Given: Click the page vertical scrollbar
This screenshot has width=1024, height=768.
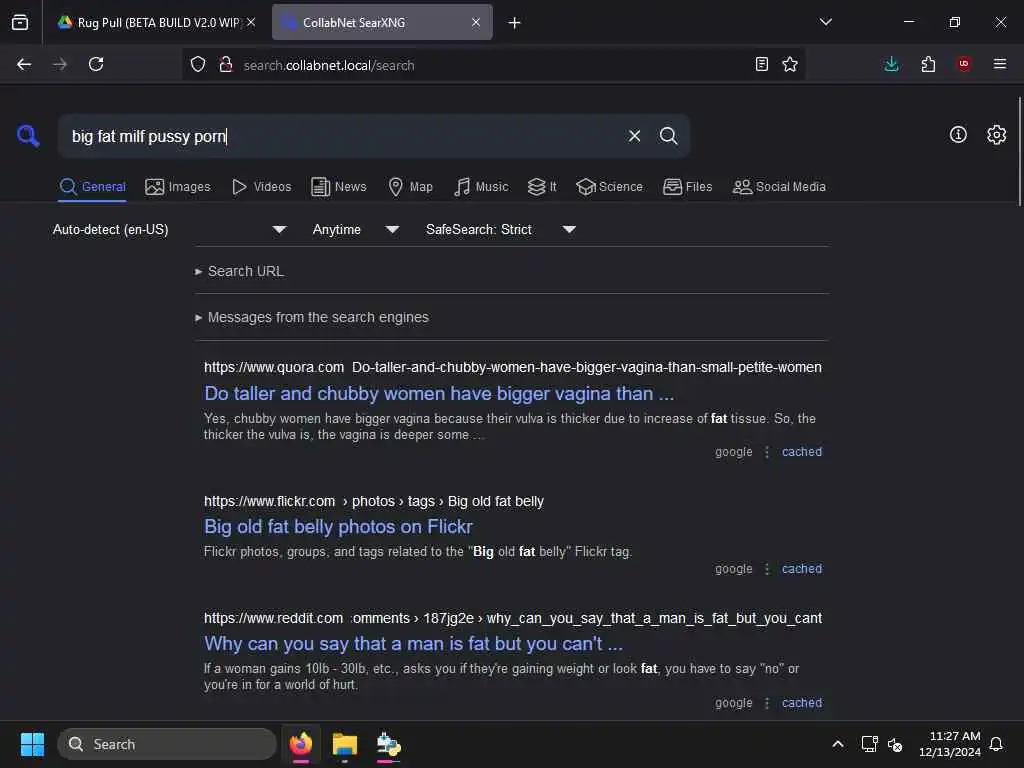Looking at the screenshot, I should tap(1019, 152).
